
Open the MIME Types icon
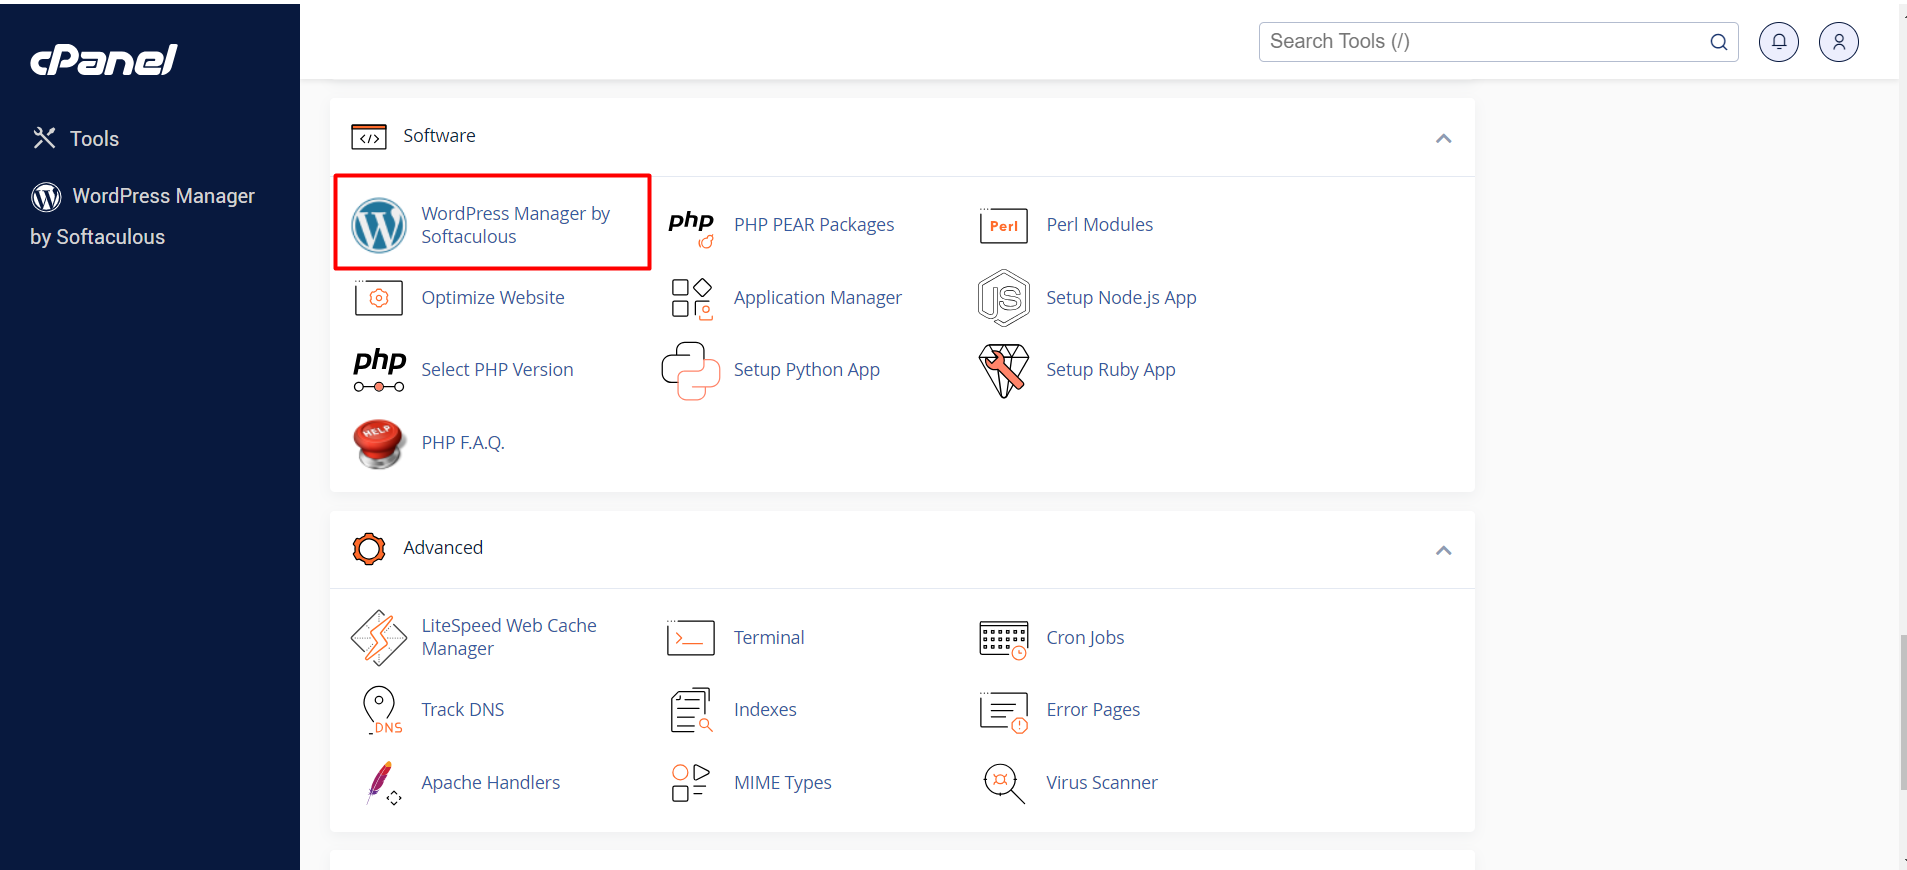coord(691,783)
